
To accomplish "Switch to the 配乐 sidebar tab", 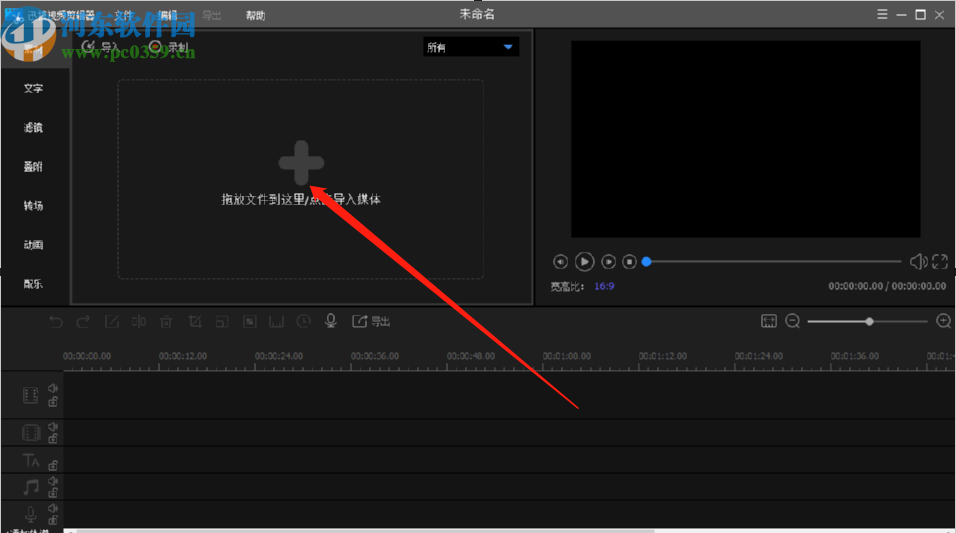I will [34, 284].
